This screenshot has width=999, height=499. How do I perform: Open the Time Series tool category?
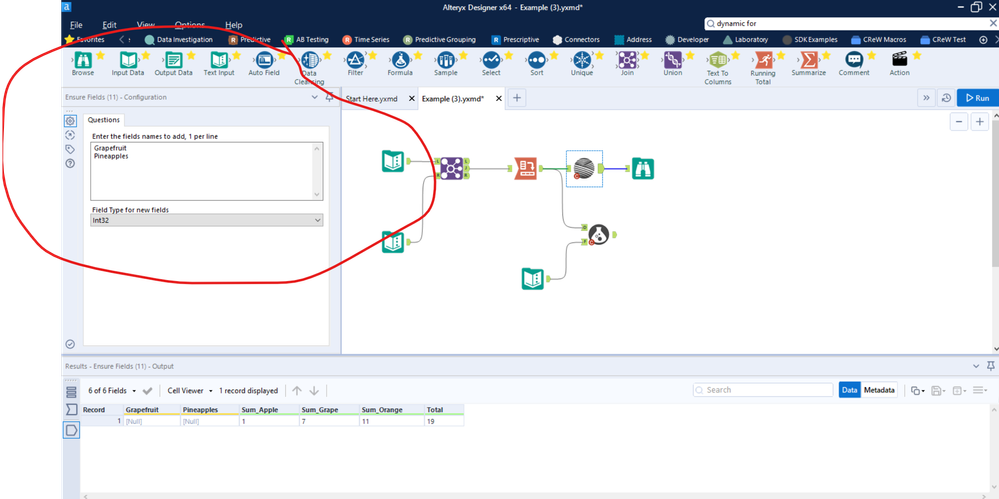tap(366, 40)
